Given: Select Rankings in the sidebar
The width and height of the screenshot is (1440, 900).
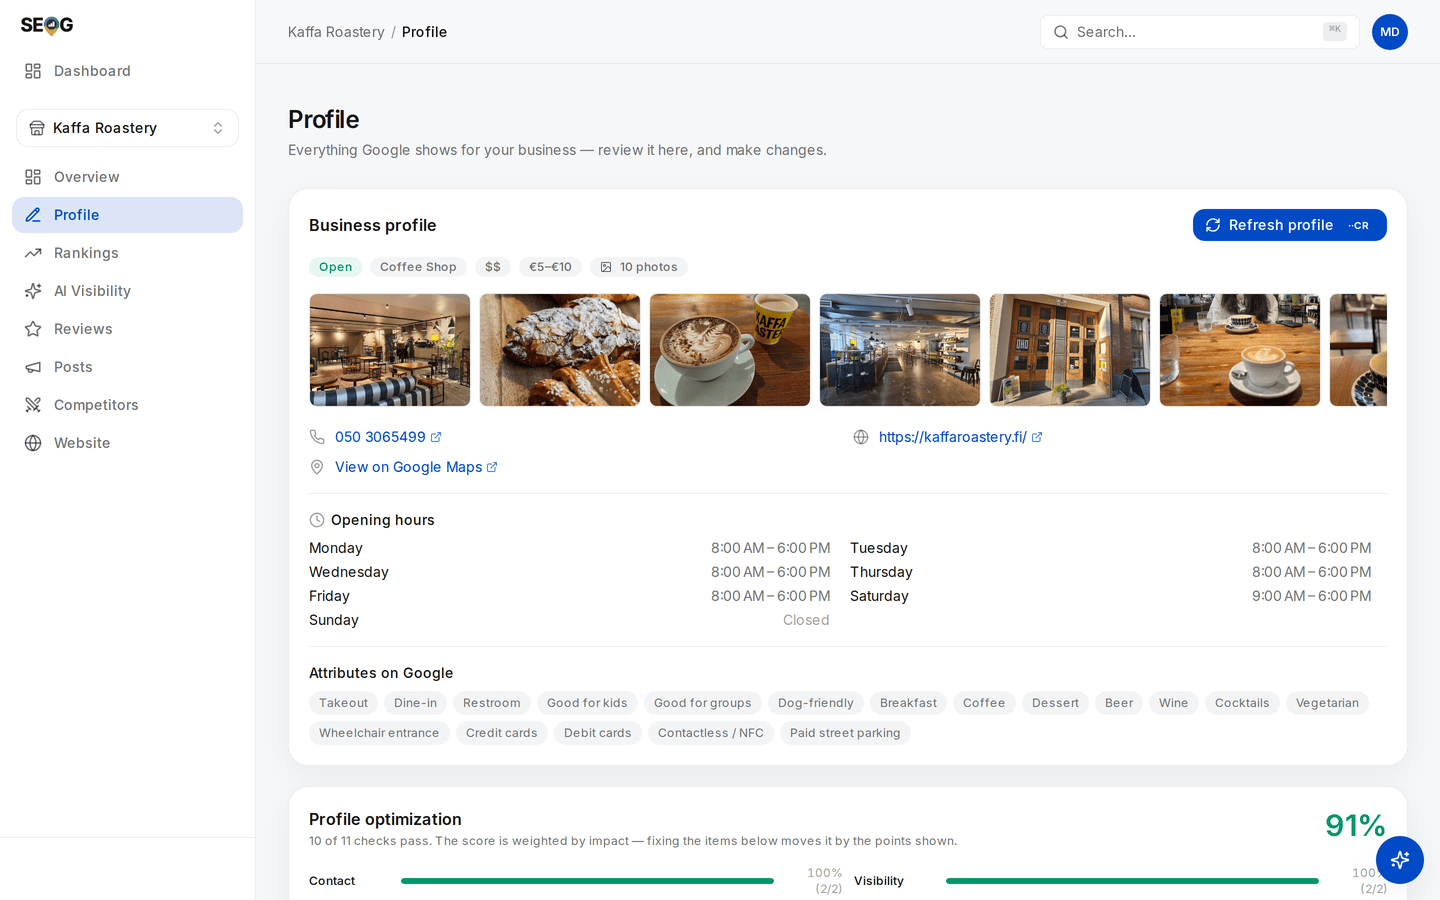Looking at the screenshot, I should coord(127,253).
